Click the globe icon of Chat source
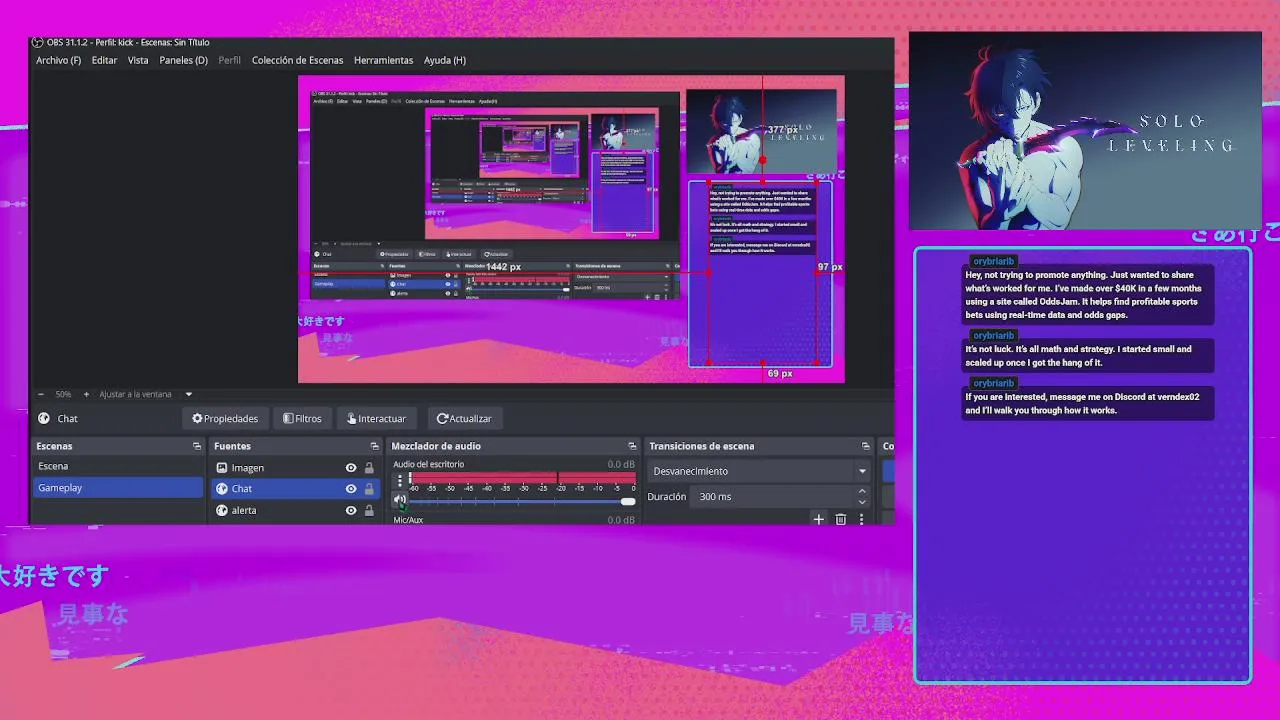The width and height of the screenshot is (1280, 720). point(222,489)
